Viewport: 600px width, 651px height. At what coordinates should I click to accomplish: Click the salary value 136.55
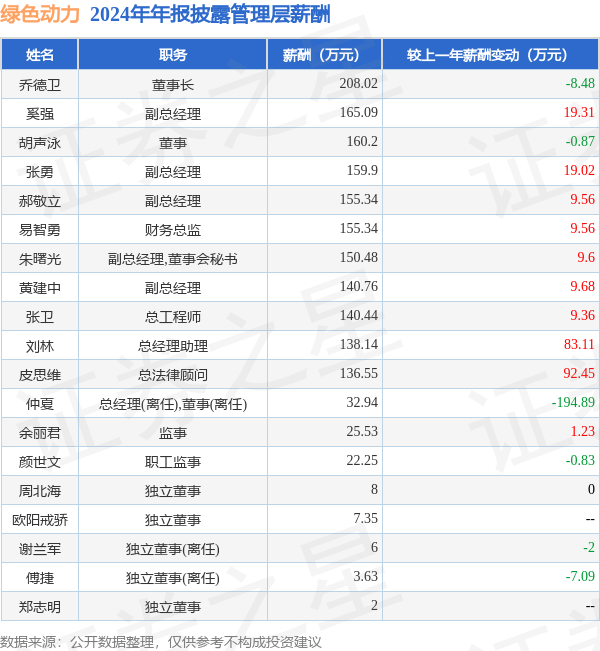[x=359, y=374]
